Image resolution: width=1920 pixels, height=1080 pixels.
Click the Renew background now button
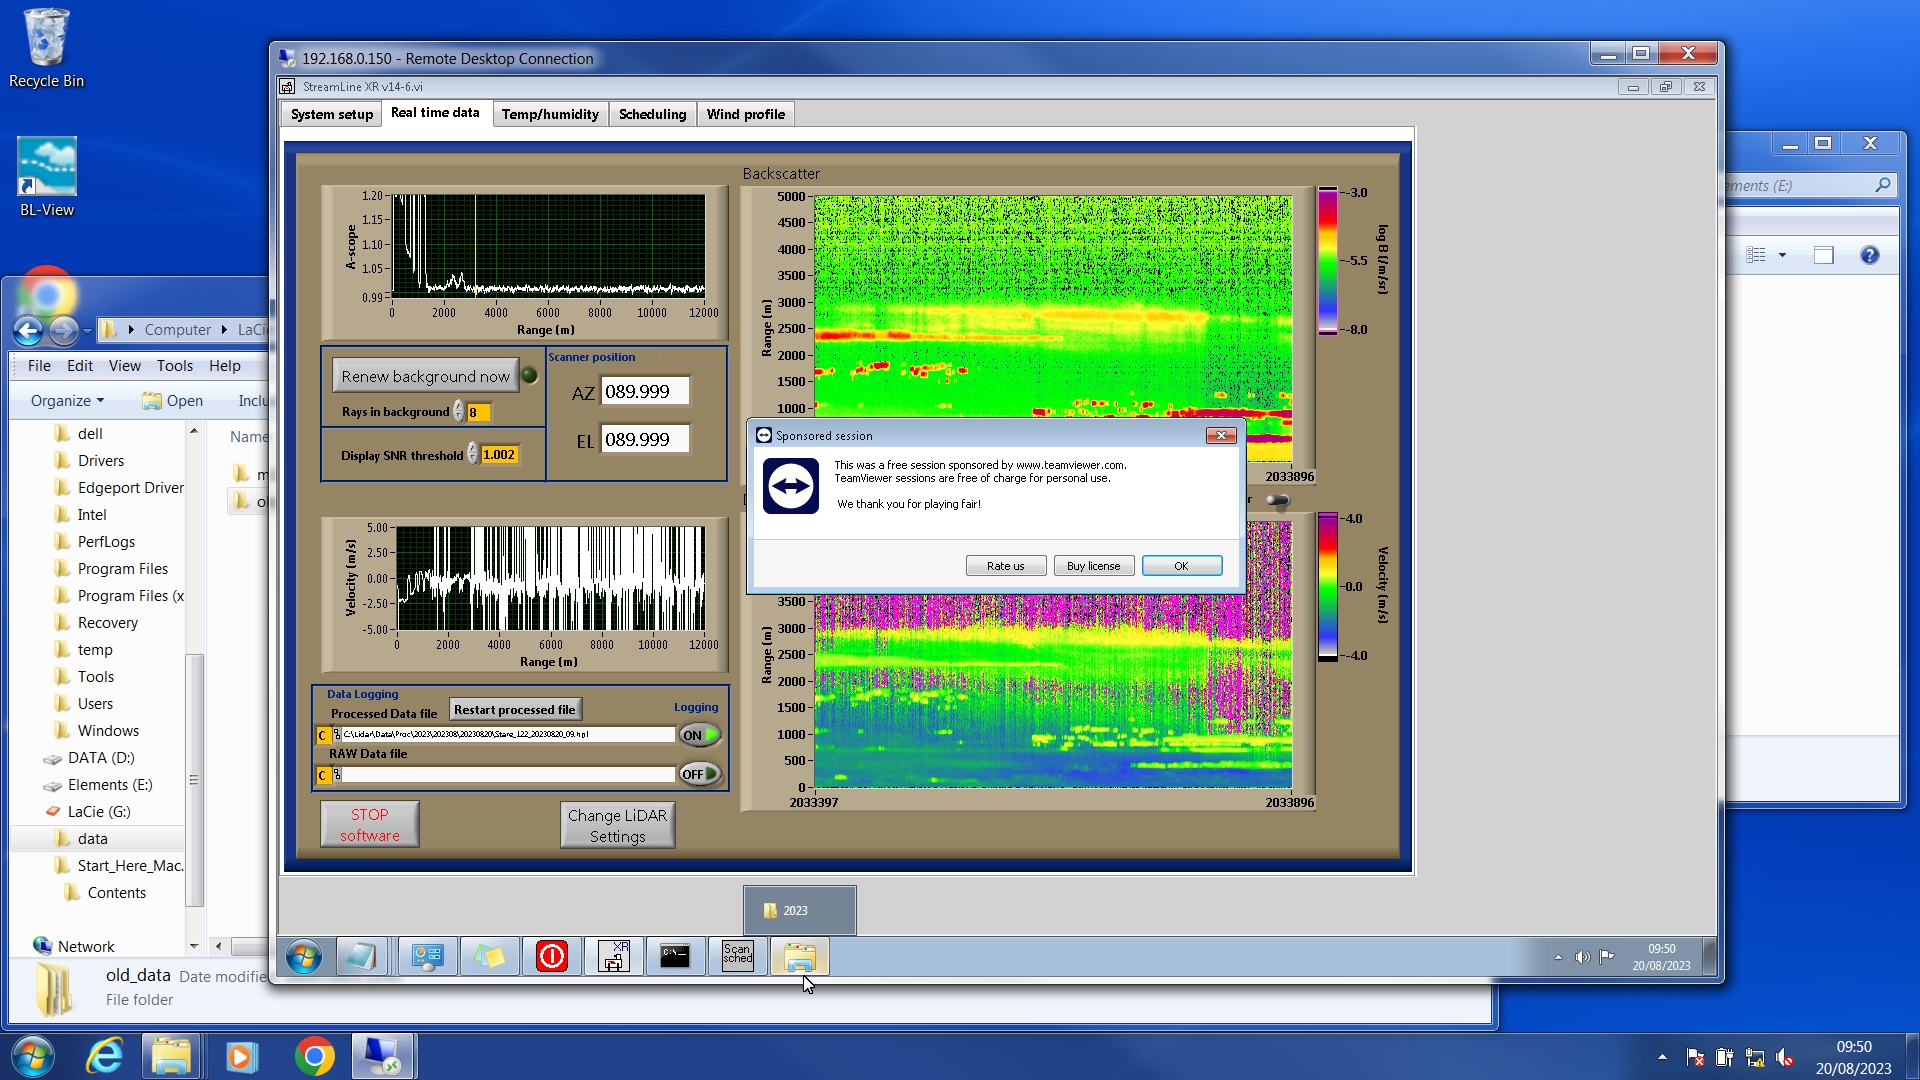click(425, 377)
